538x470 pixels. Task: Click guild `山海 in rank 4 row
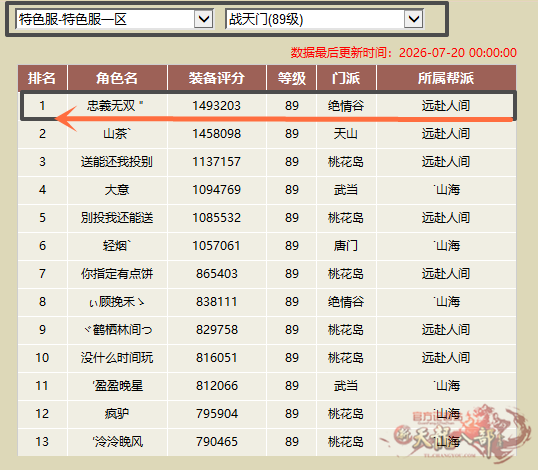coord(446,190)
